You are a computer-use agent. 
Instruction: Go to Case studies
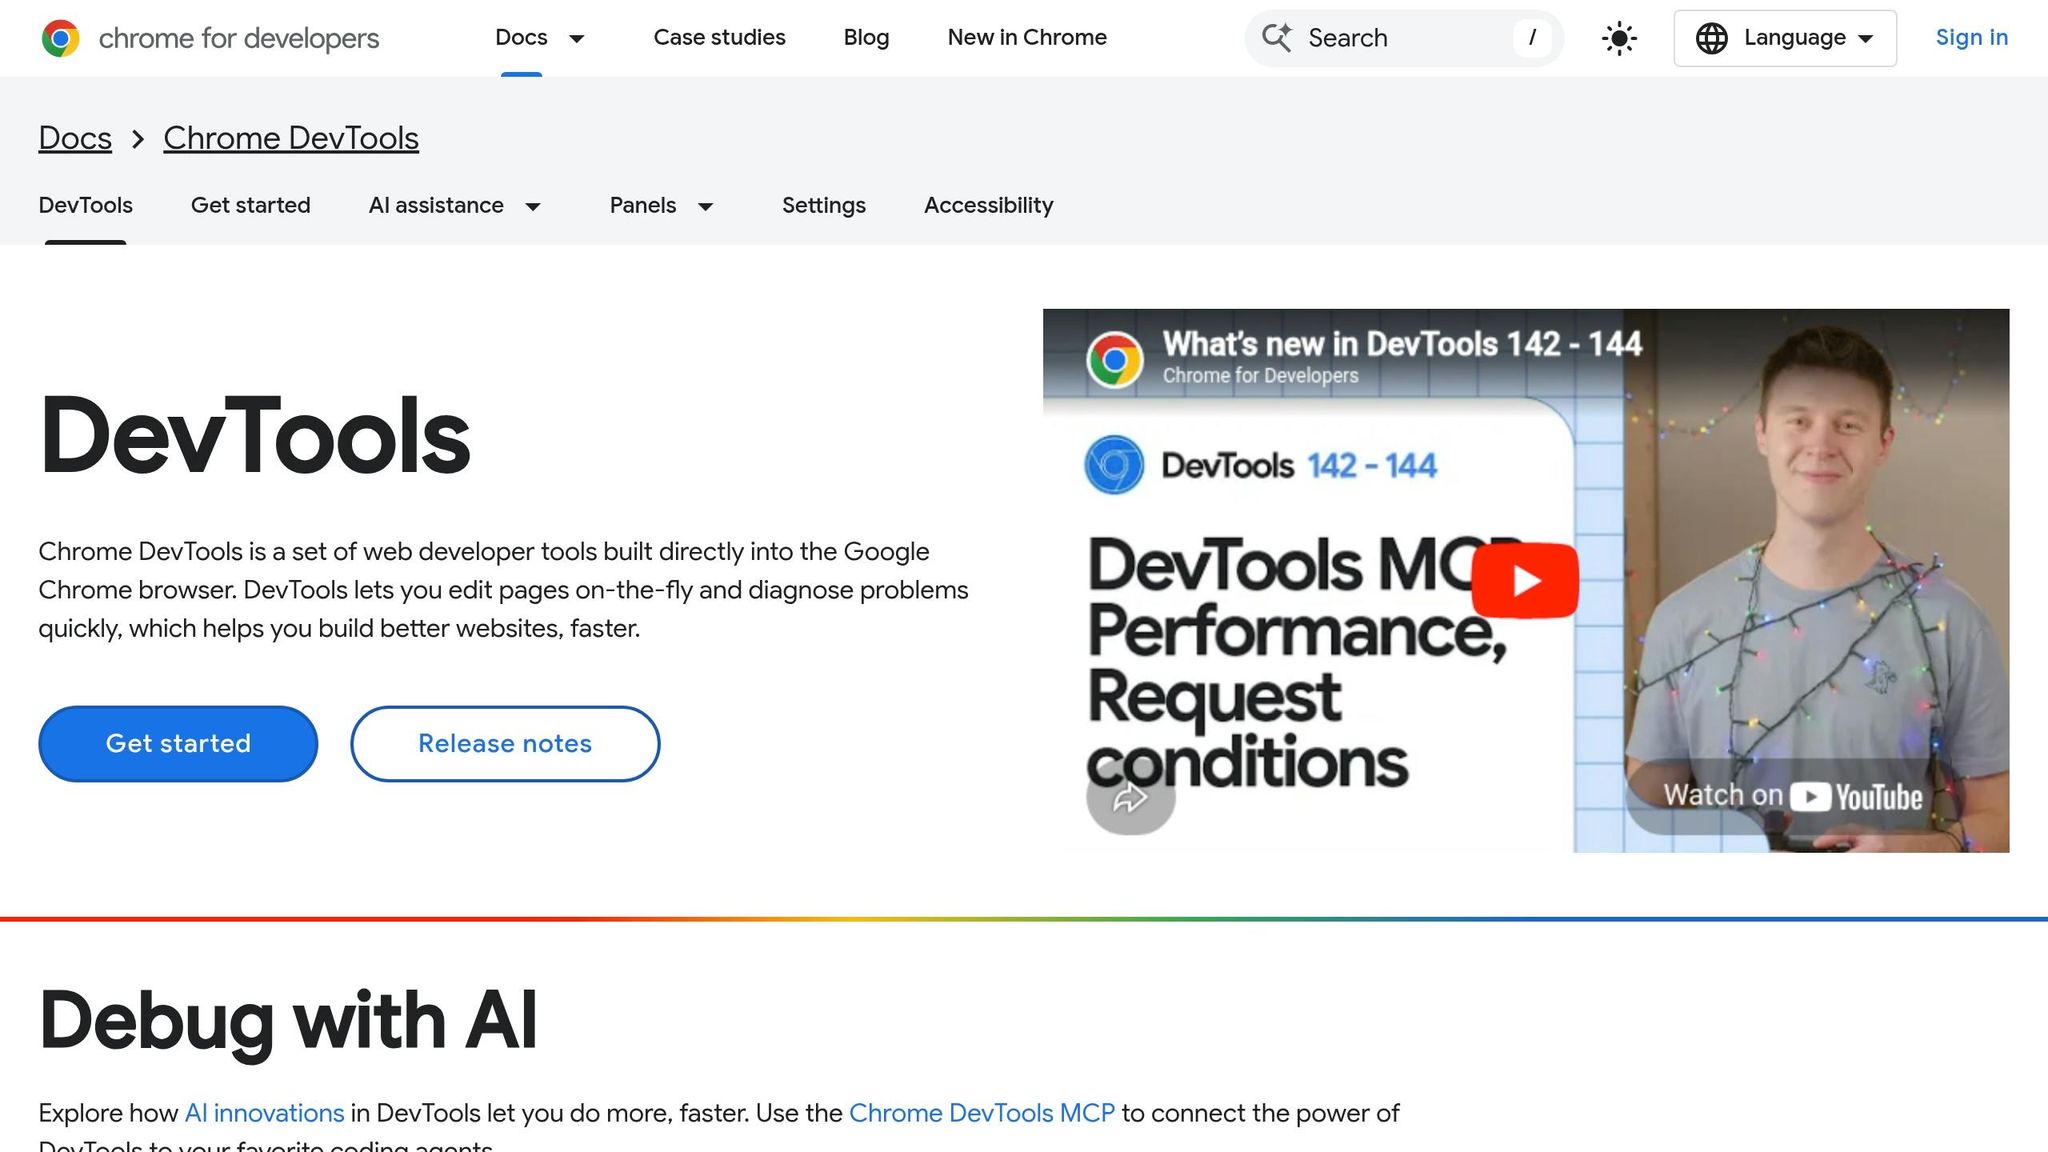click(719, 37)
